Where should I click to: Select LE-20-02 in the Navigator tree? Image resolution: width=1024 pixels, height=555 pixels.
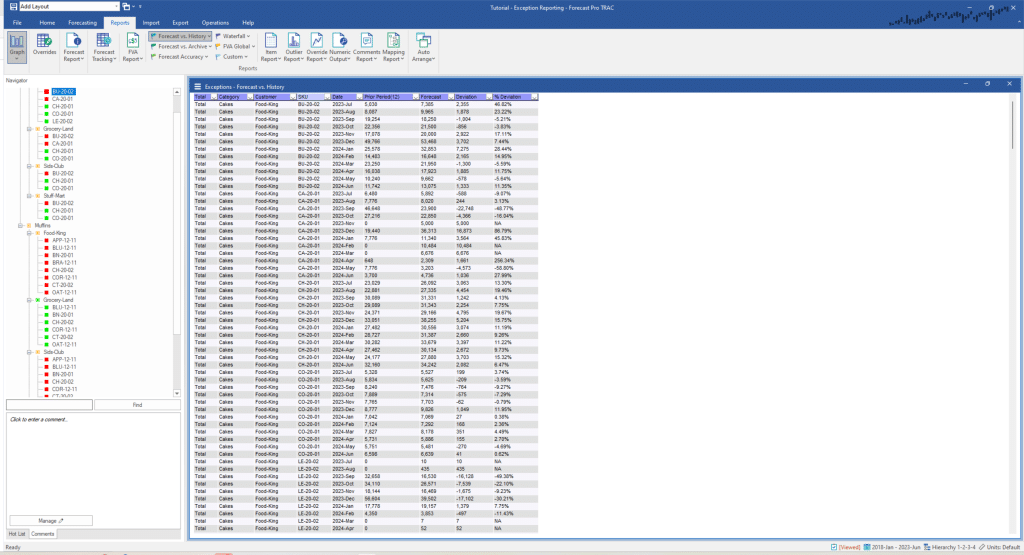[x=62, y=121]
